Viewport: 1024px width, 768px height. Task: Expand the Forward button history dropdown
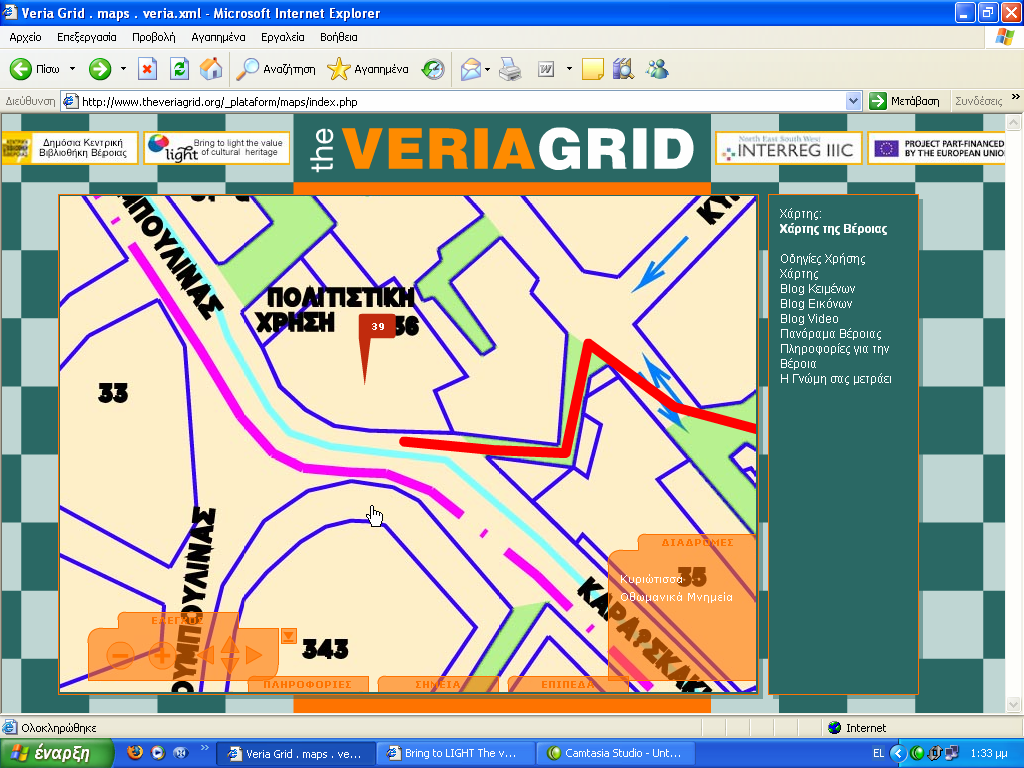[123, 69]
